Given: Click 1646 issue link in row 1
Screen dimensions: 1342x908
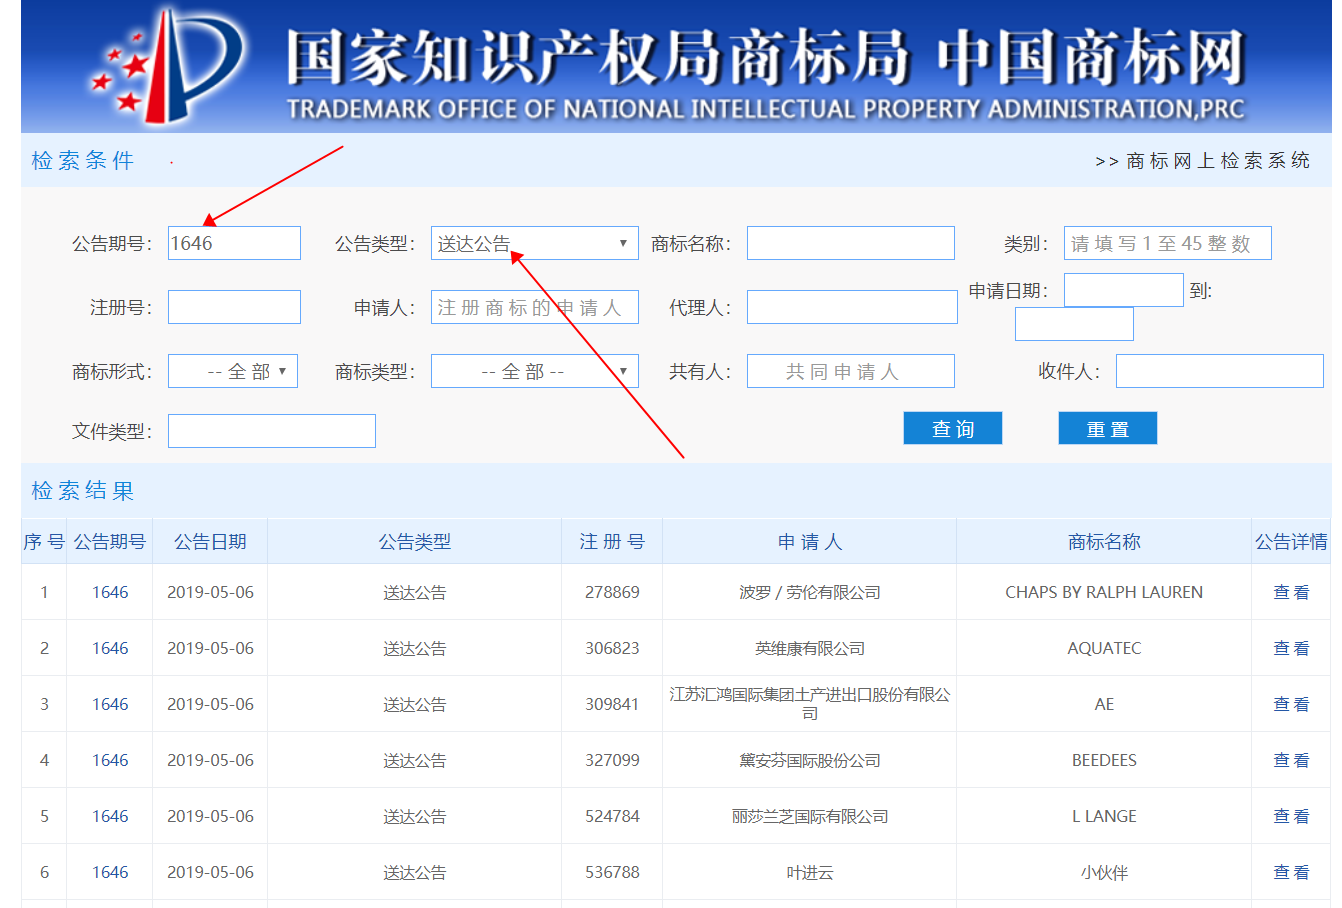Looking at the screenshot, I should pos(110,592).
